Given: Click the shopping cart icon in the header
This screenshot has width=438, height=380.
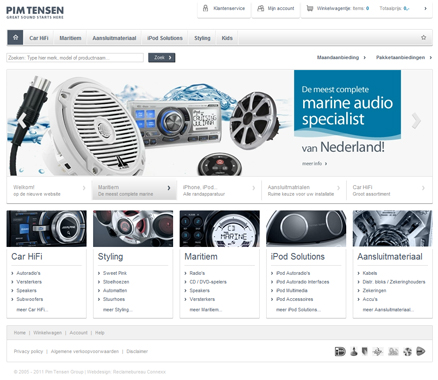Looking at the screenshot, I should click(x=310, y=8).
